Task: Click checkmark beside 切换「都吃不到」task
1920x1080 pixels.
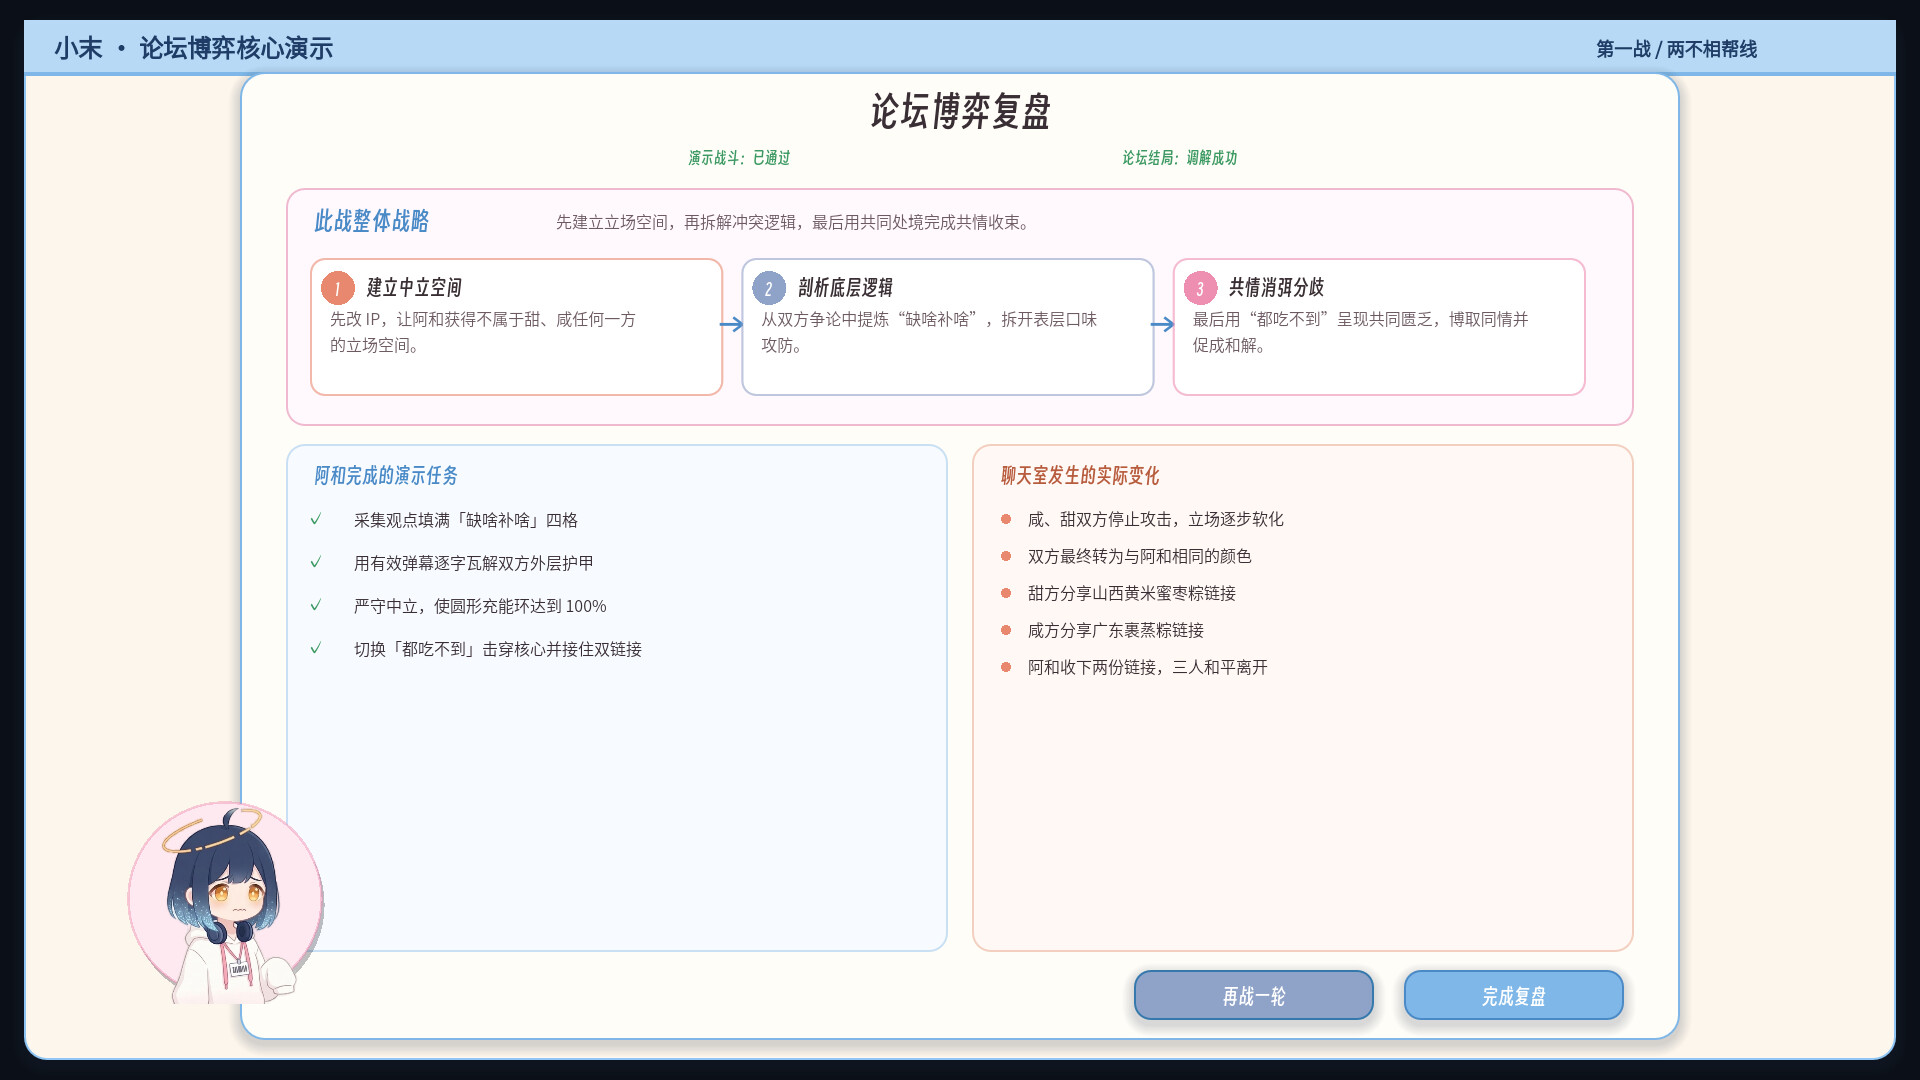Action: point(316,648)
